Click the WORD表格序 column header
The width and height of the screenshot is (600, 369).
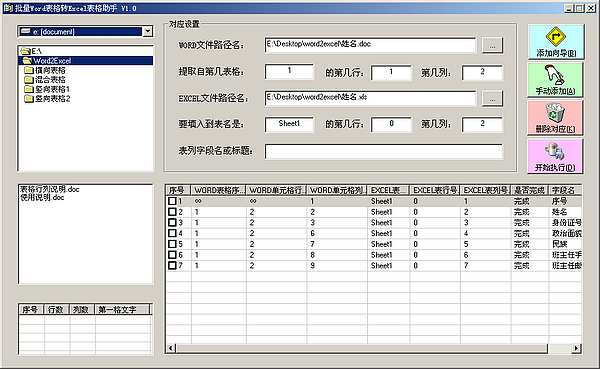click(x=218, y=190)
